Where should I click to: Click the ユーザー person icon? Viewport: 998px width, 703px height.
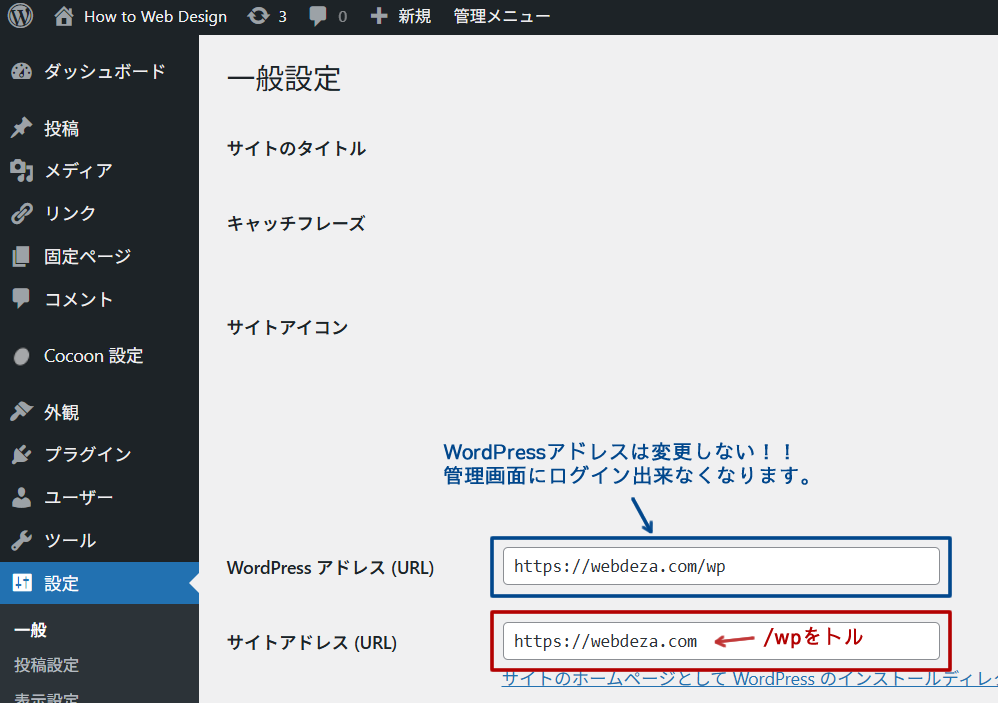coord(21,497)
